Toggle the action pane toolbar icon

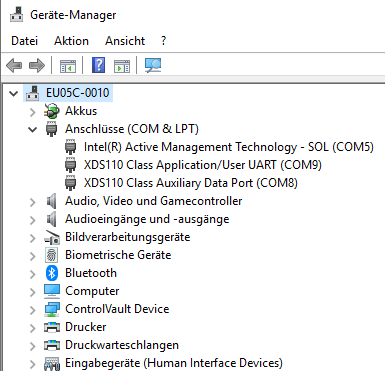pos(122,66)
